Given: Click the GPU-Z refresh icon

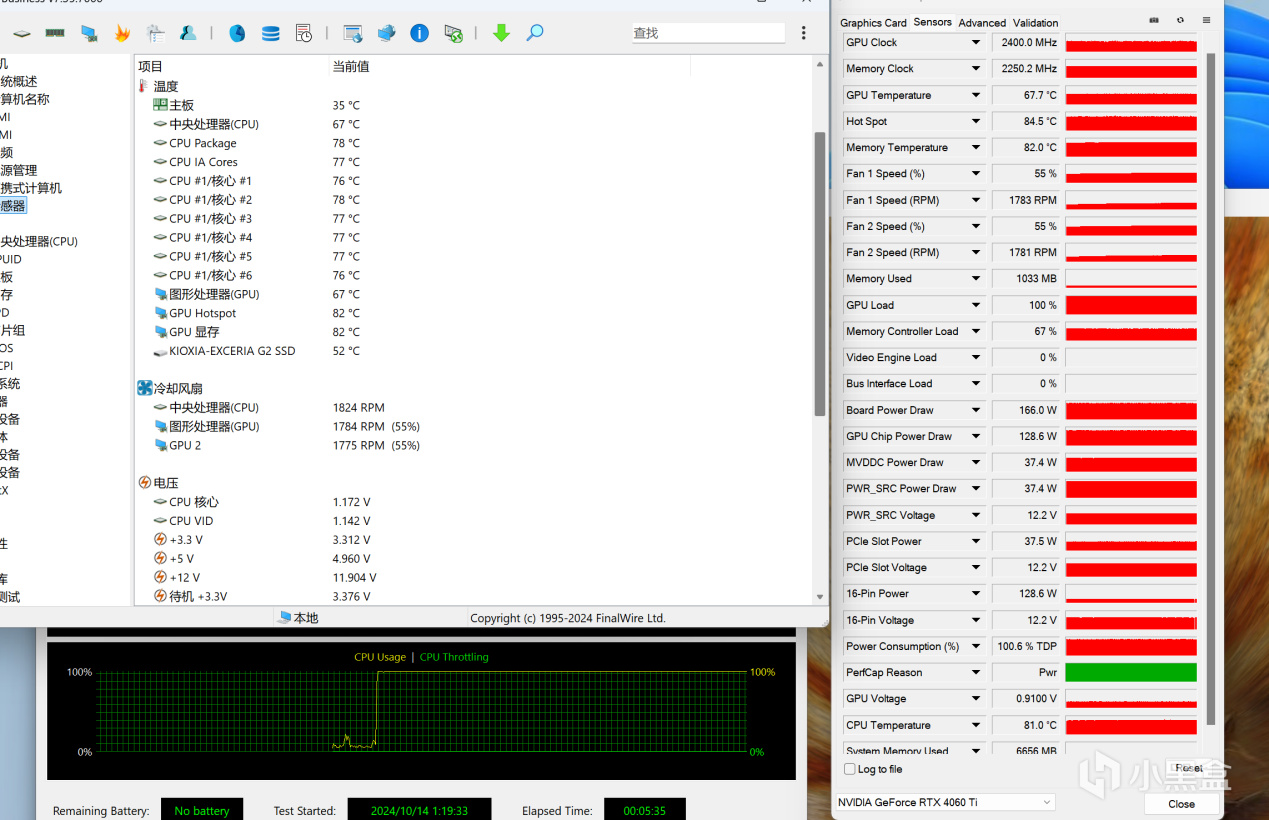Looking at the screenshot, I should click(x=1180, y=20).
